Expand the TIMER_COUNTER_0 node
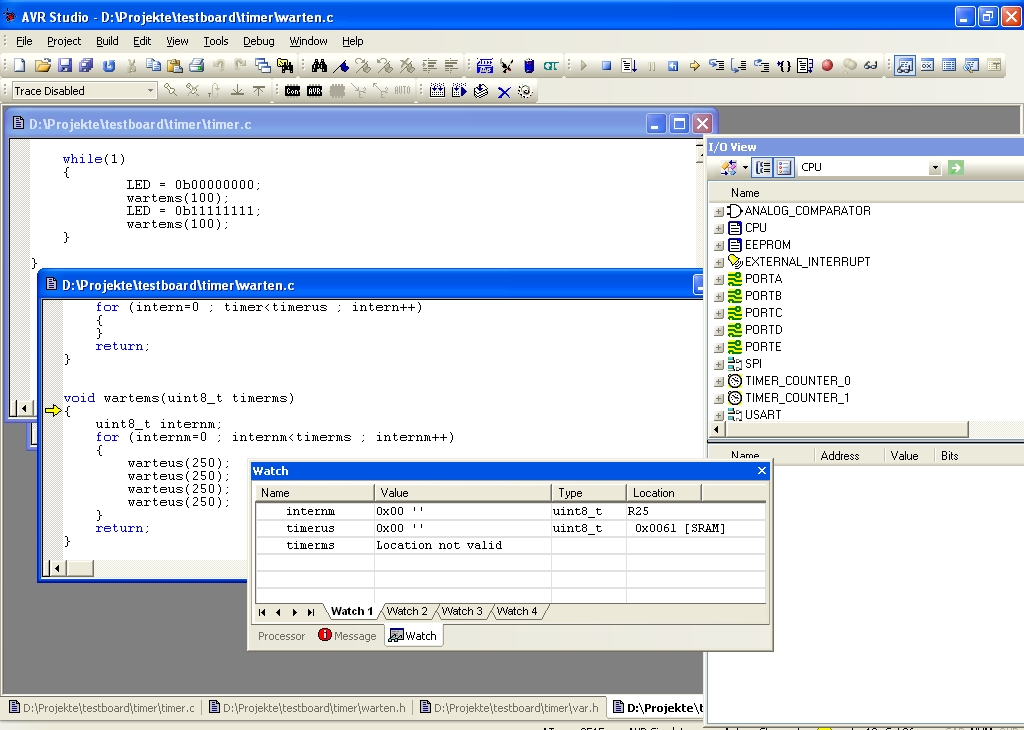 click(718, 381)
